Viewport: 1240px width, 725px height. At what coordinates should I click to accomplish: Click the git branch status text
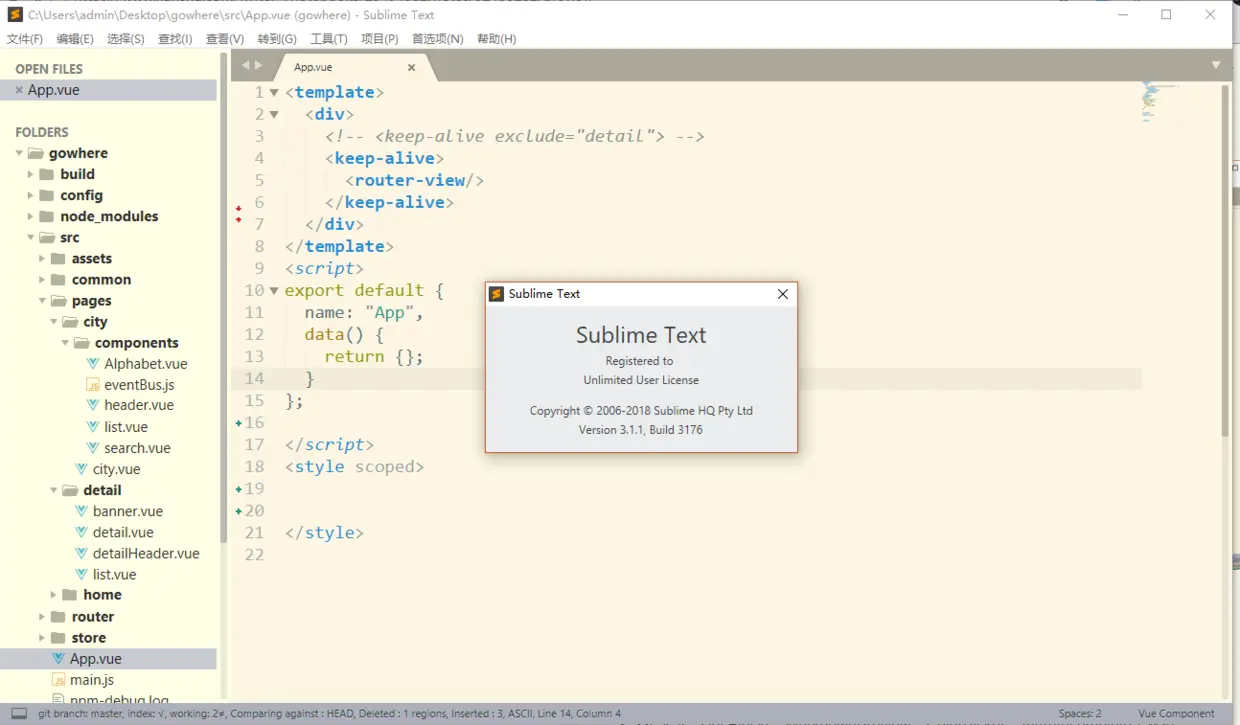coord(330,714)
